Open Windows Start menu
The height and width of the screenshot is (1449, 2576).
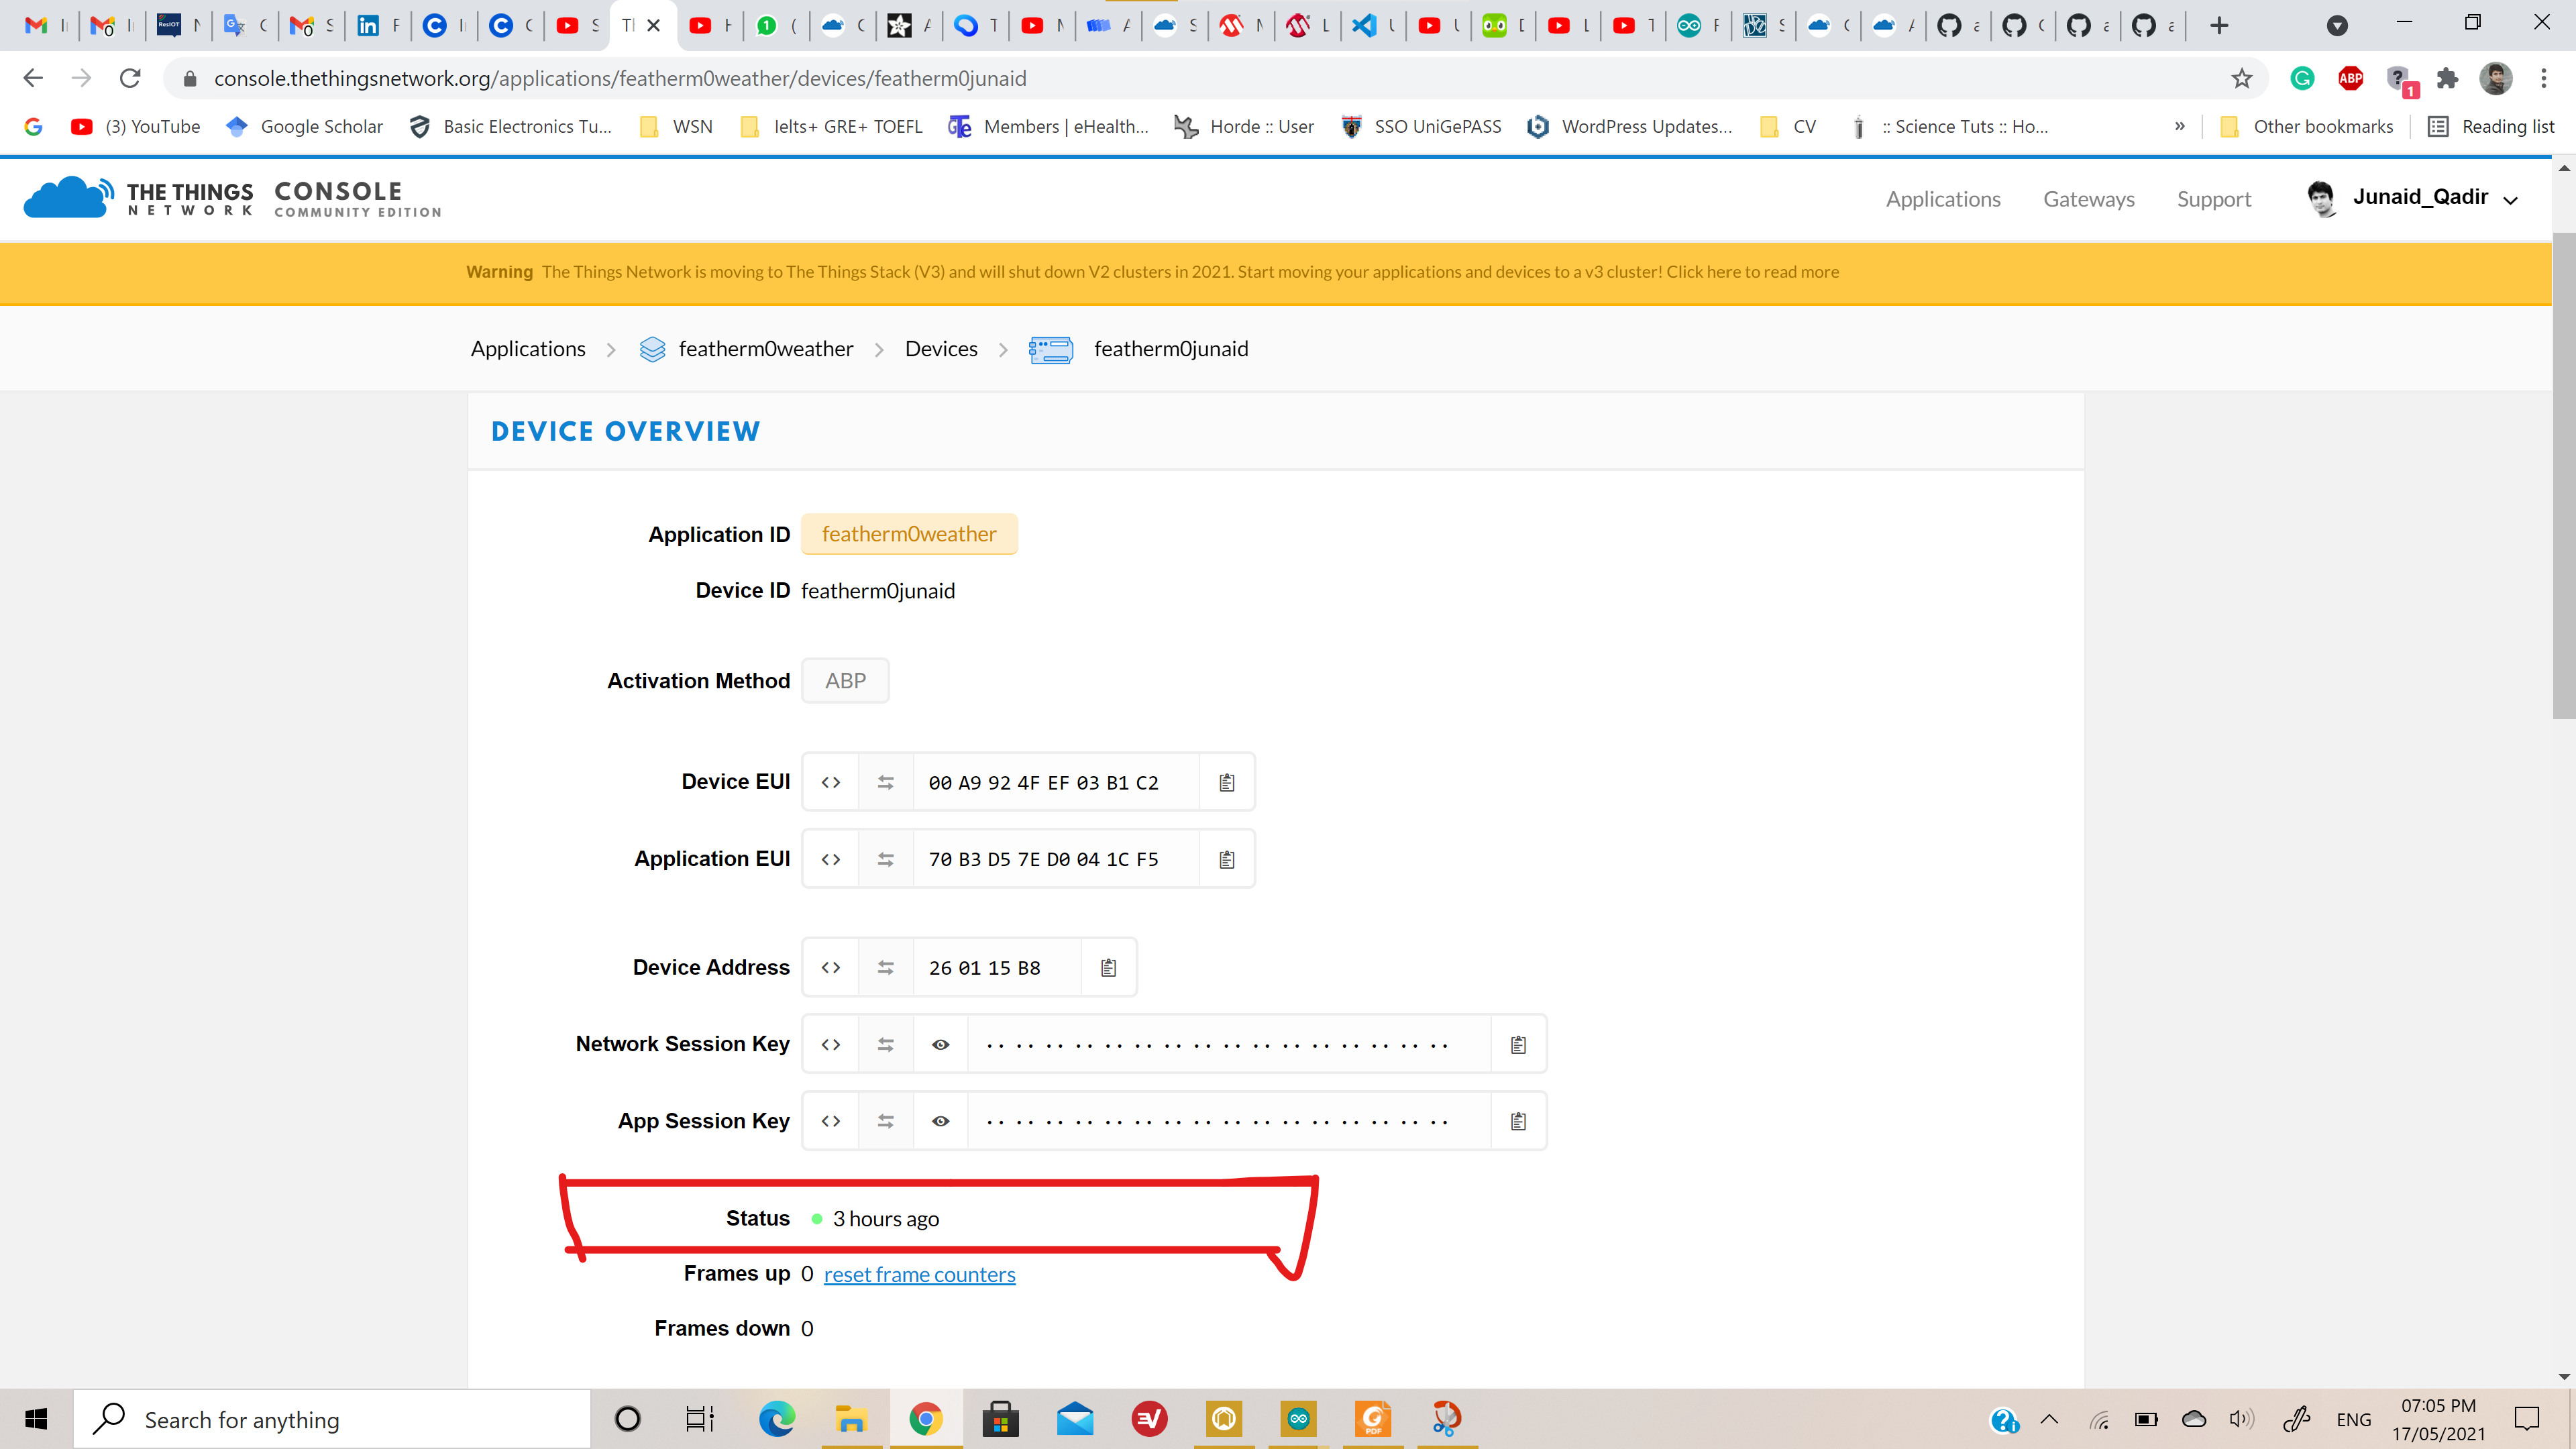(x=36, y=1419)
